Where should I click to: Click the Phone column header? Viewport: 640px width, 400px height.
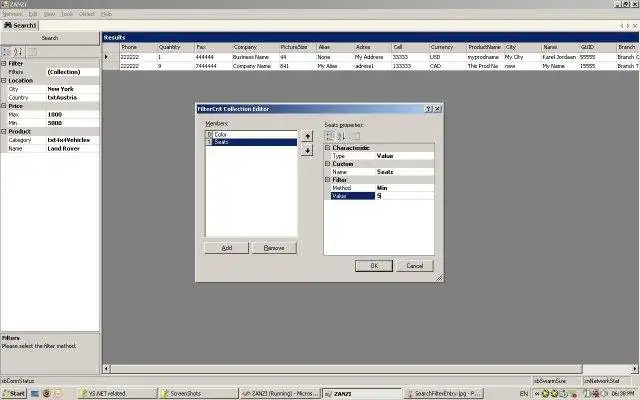[x=138, y=47]
